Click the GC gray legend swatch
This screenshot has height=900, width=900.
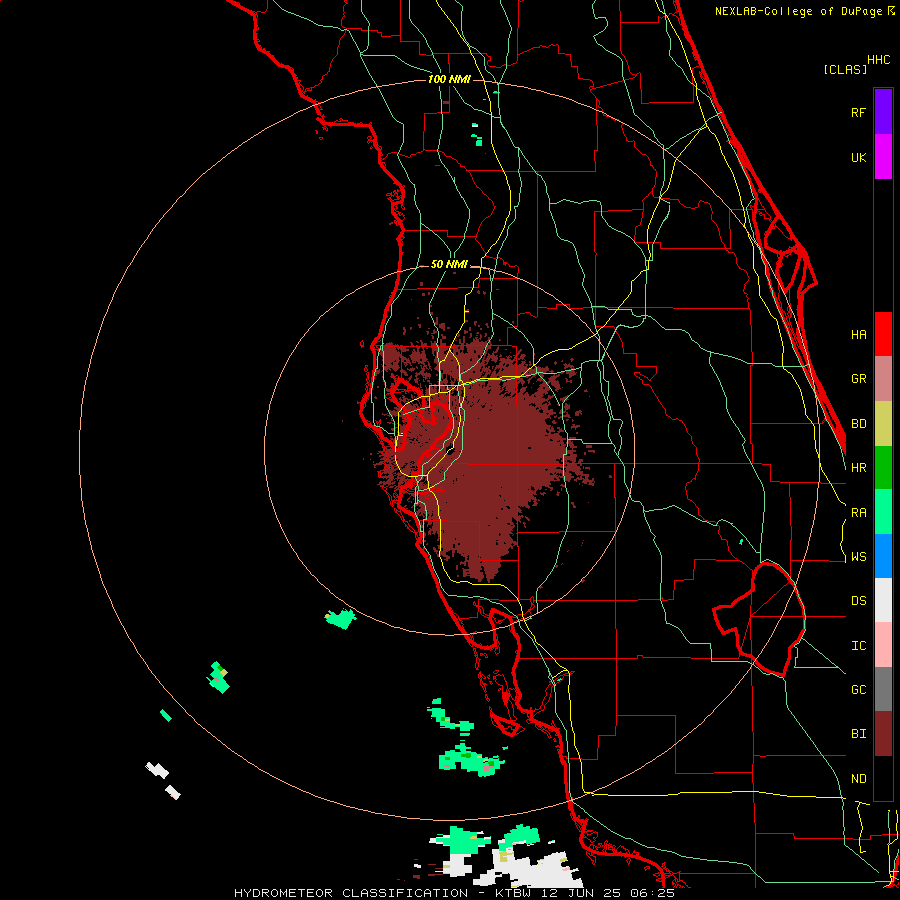click(x=883, y=689)
